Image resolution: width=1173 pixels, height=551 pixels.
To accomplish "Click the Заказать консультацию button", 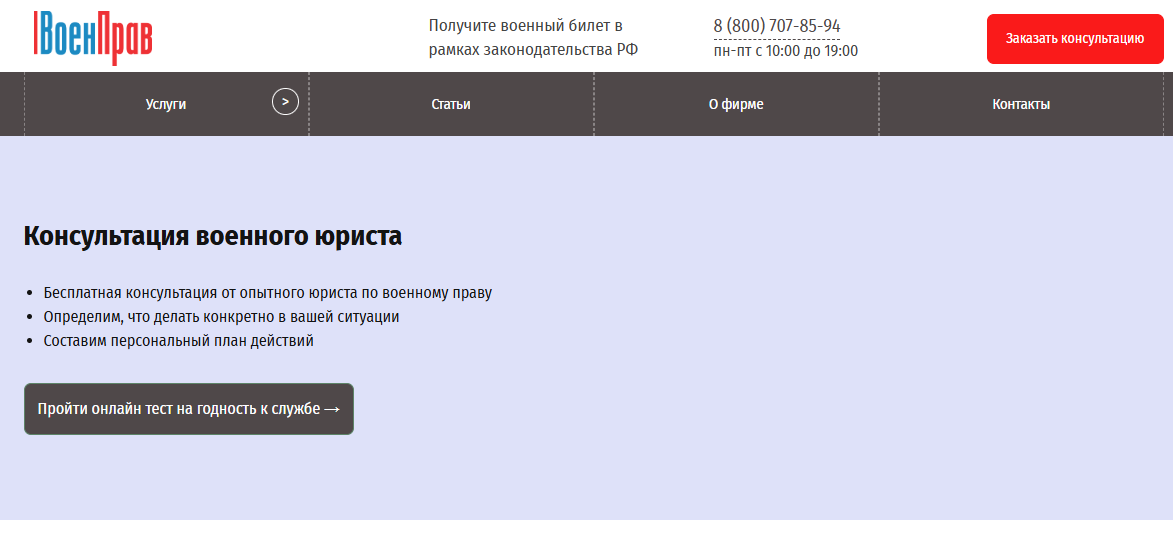I will point(1075,39).
